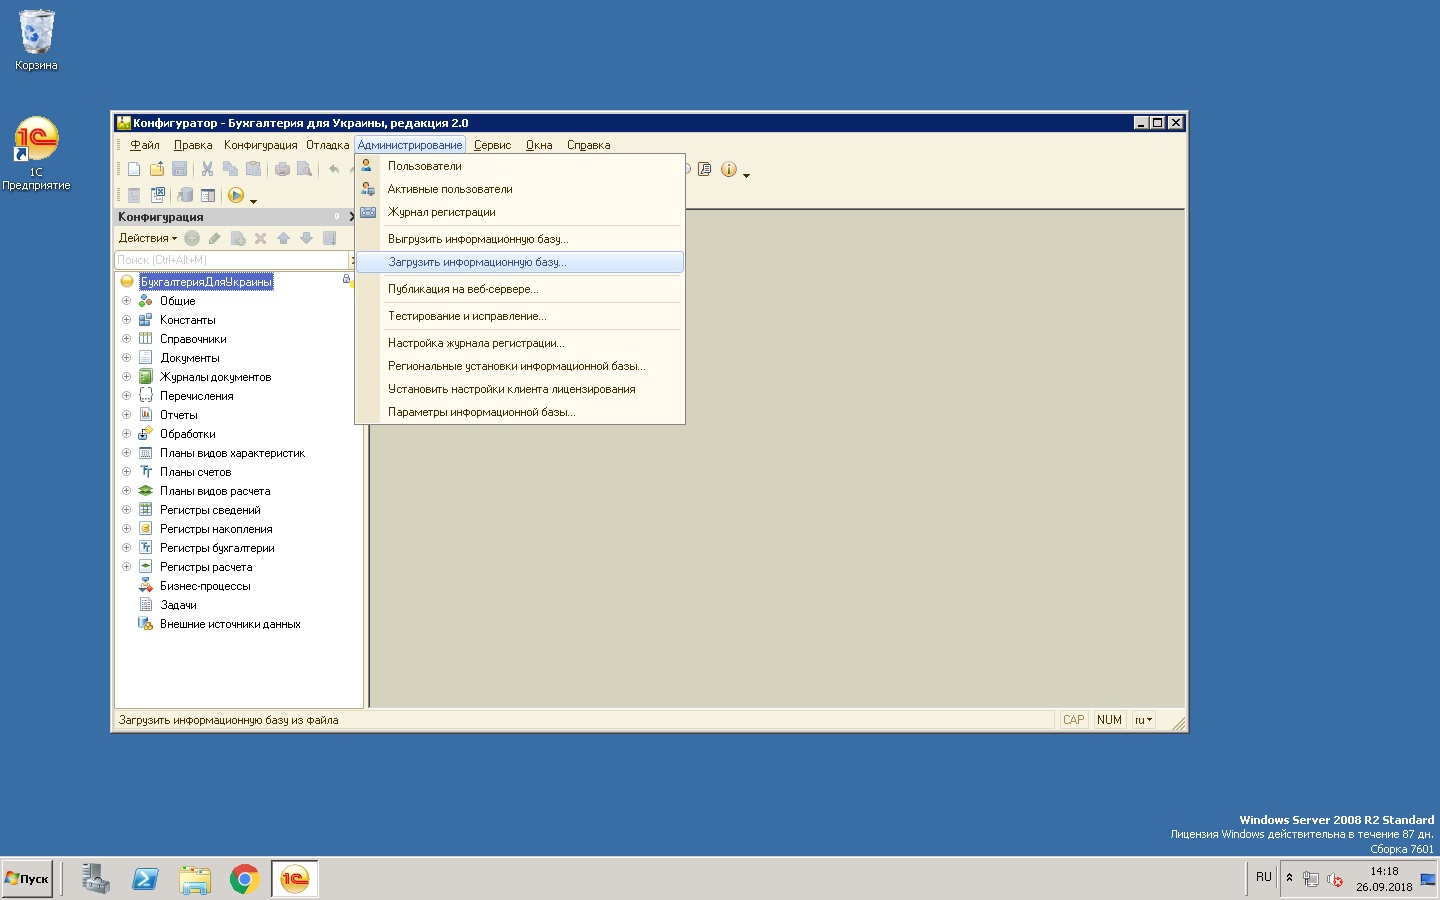Expand the Документы tree node
Viewport: 1440px width, 900px height.
127,358
